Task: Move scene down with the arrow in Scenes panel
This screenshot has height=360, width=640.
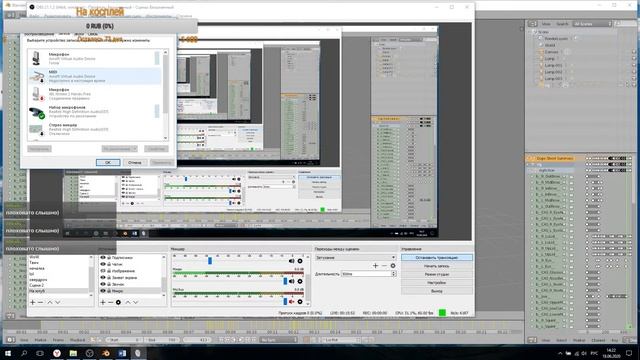Action: click(58, 302)
